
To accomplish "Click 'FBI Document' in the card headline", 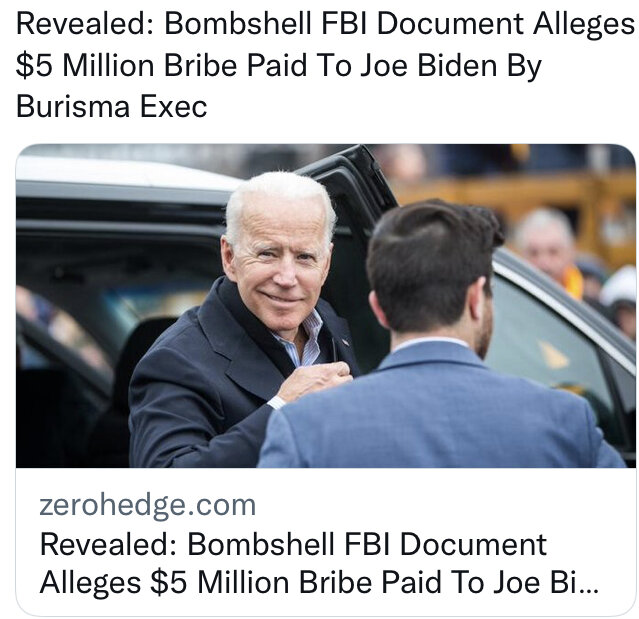I will [445, 544].
